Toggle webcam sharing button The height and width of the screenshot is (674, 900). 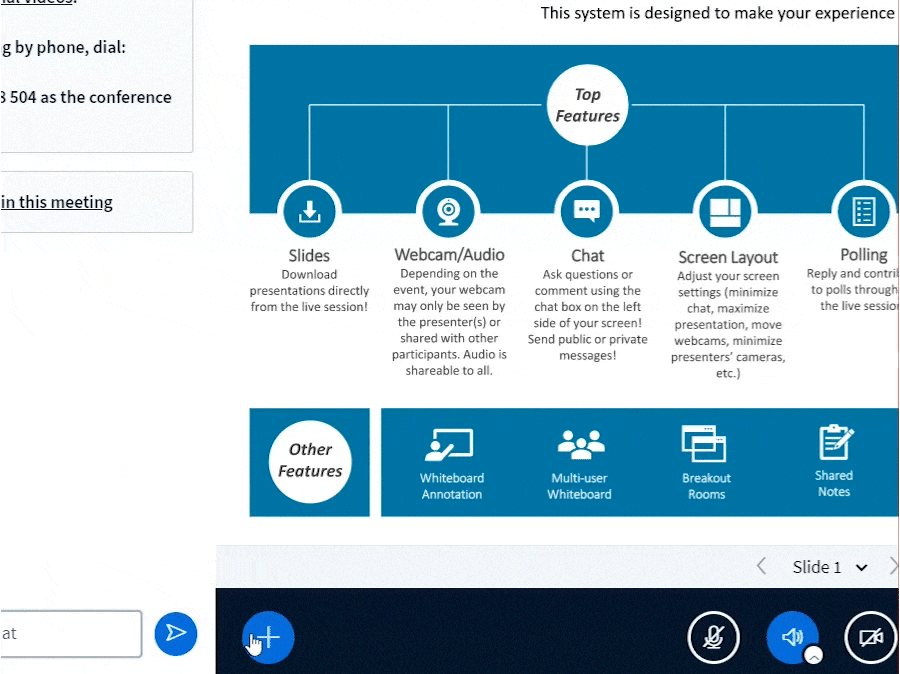click(x=870, y=637)
